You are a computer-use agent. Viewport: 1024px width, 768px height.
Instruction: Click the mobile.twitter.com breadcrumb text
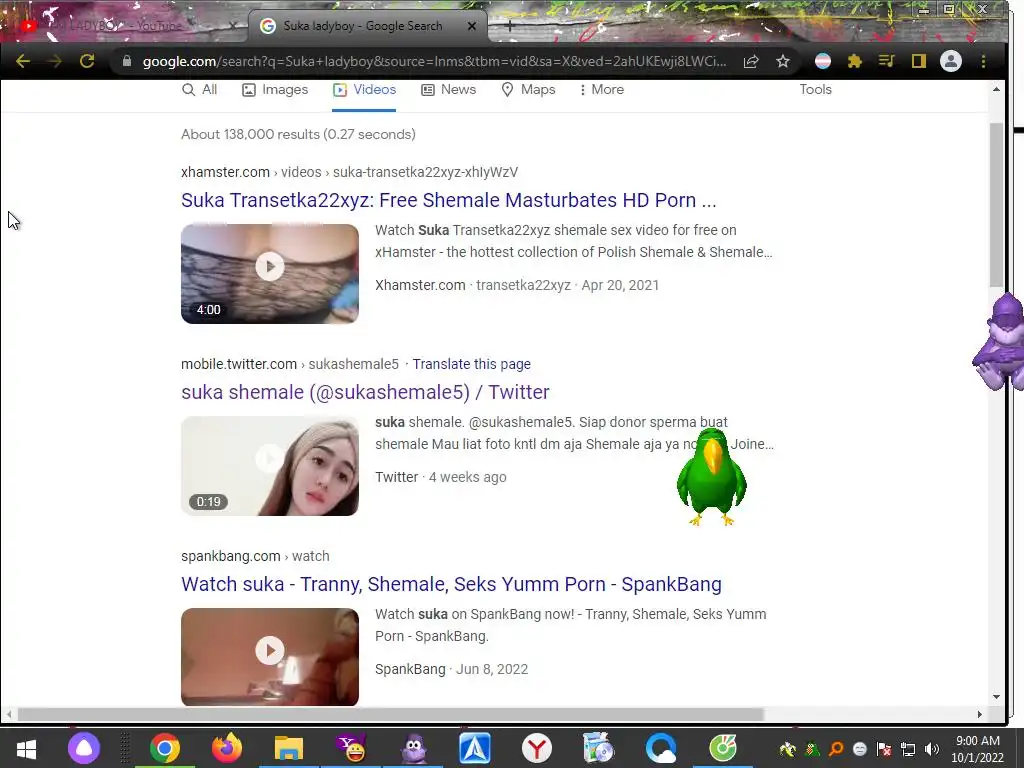(x=290, y=364)
